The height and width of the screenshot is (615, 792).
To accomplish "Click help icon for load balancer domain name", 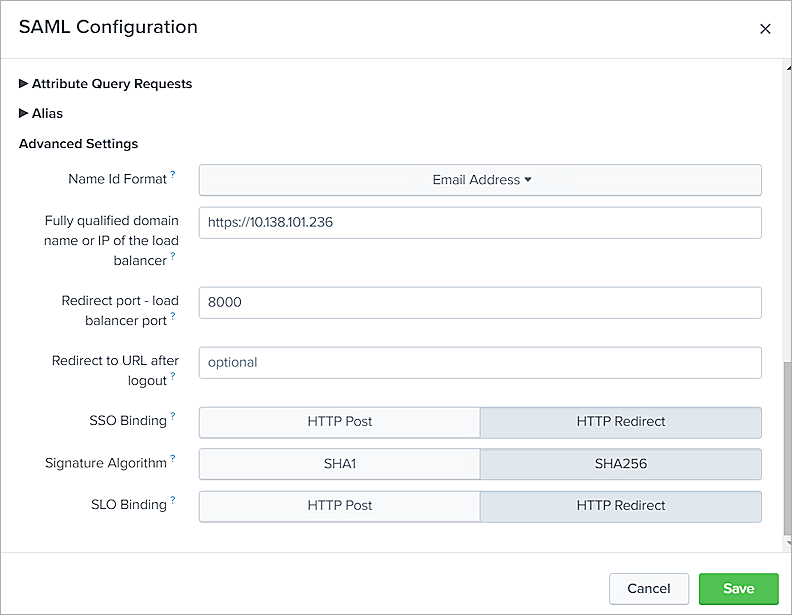I will click(173, 257).
